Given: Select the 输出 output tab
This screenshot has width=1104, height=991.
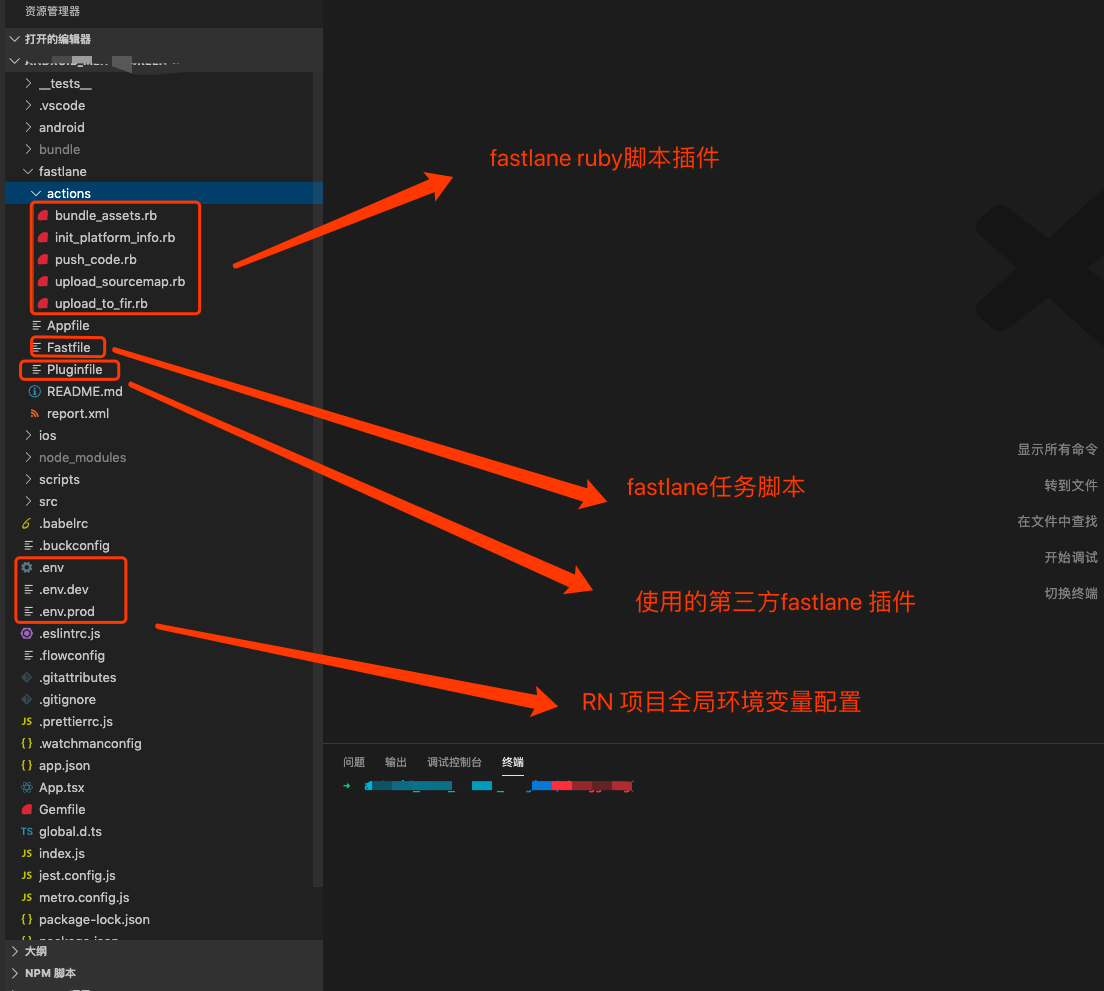Looking at the screenshot, I should [396, 762].
